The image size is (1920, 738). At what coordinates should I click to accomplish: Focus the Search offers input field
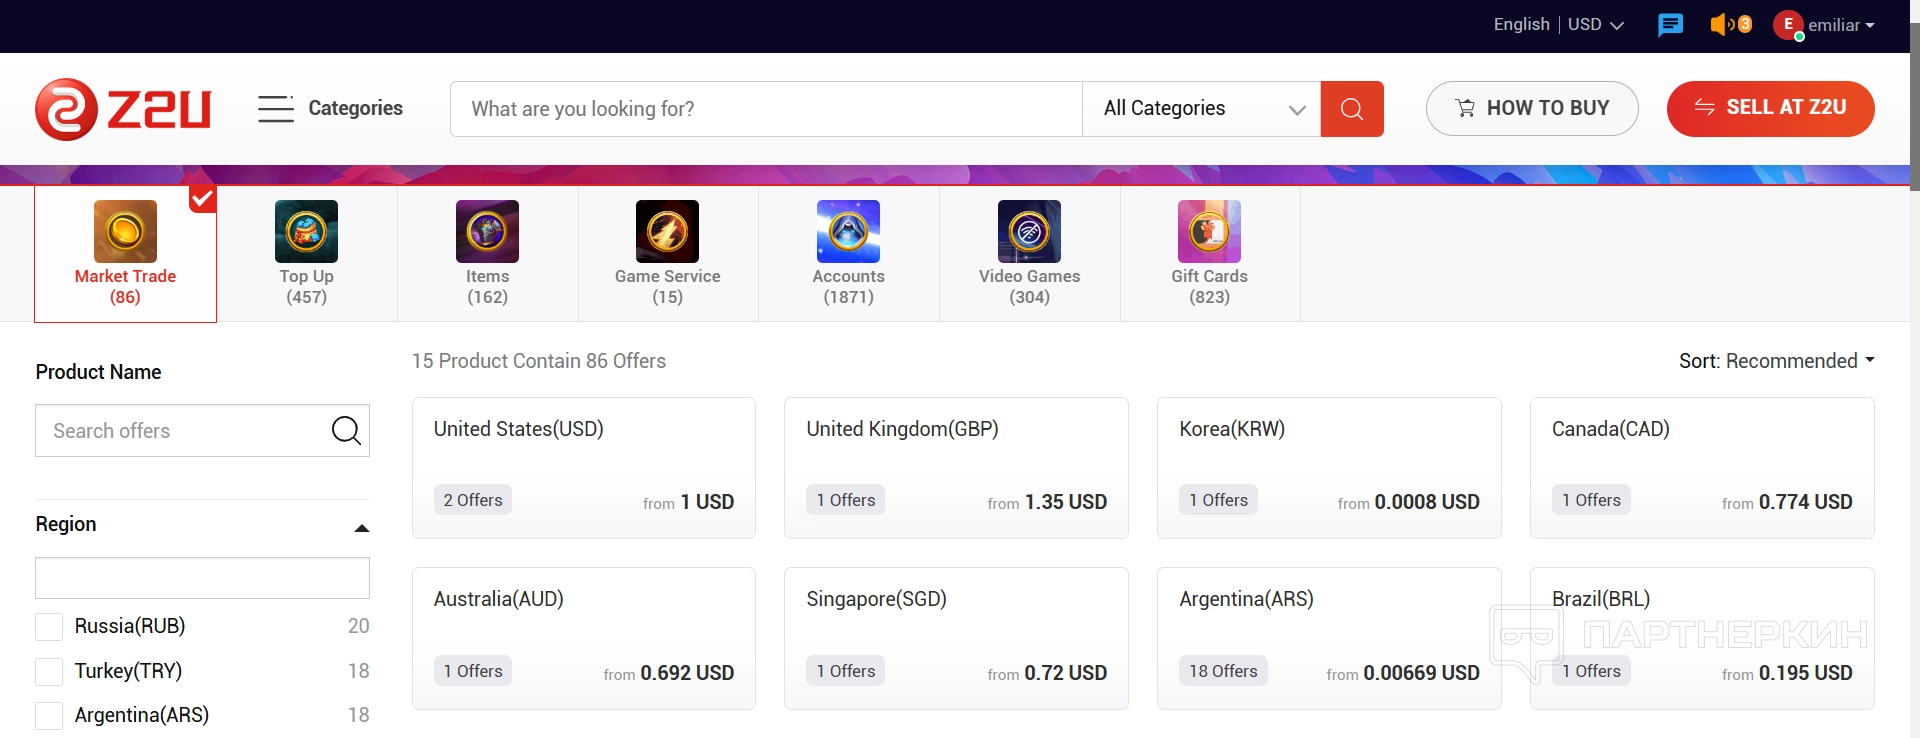pos(202,430)
